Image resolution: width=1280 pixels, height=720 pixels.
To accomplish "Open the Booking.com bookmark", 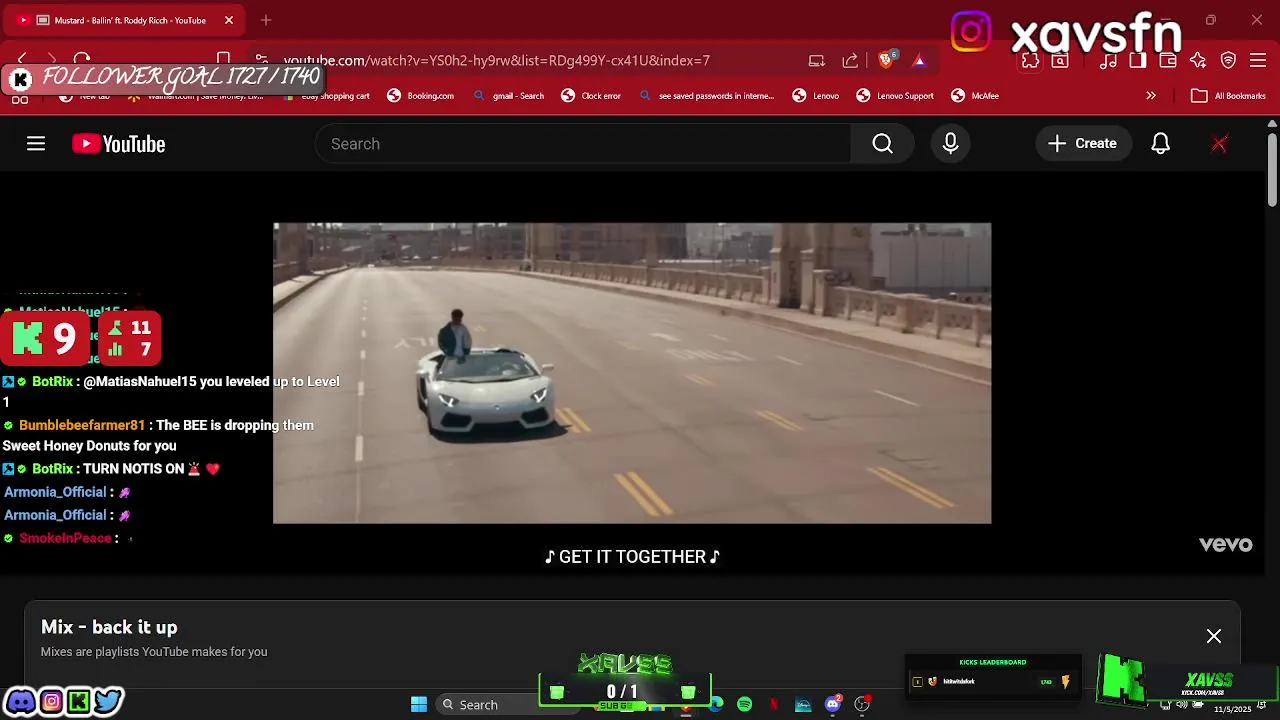I will pos(421,96).
